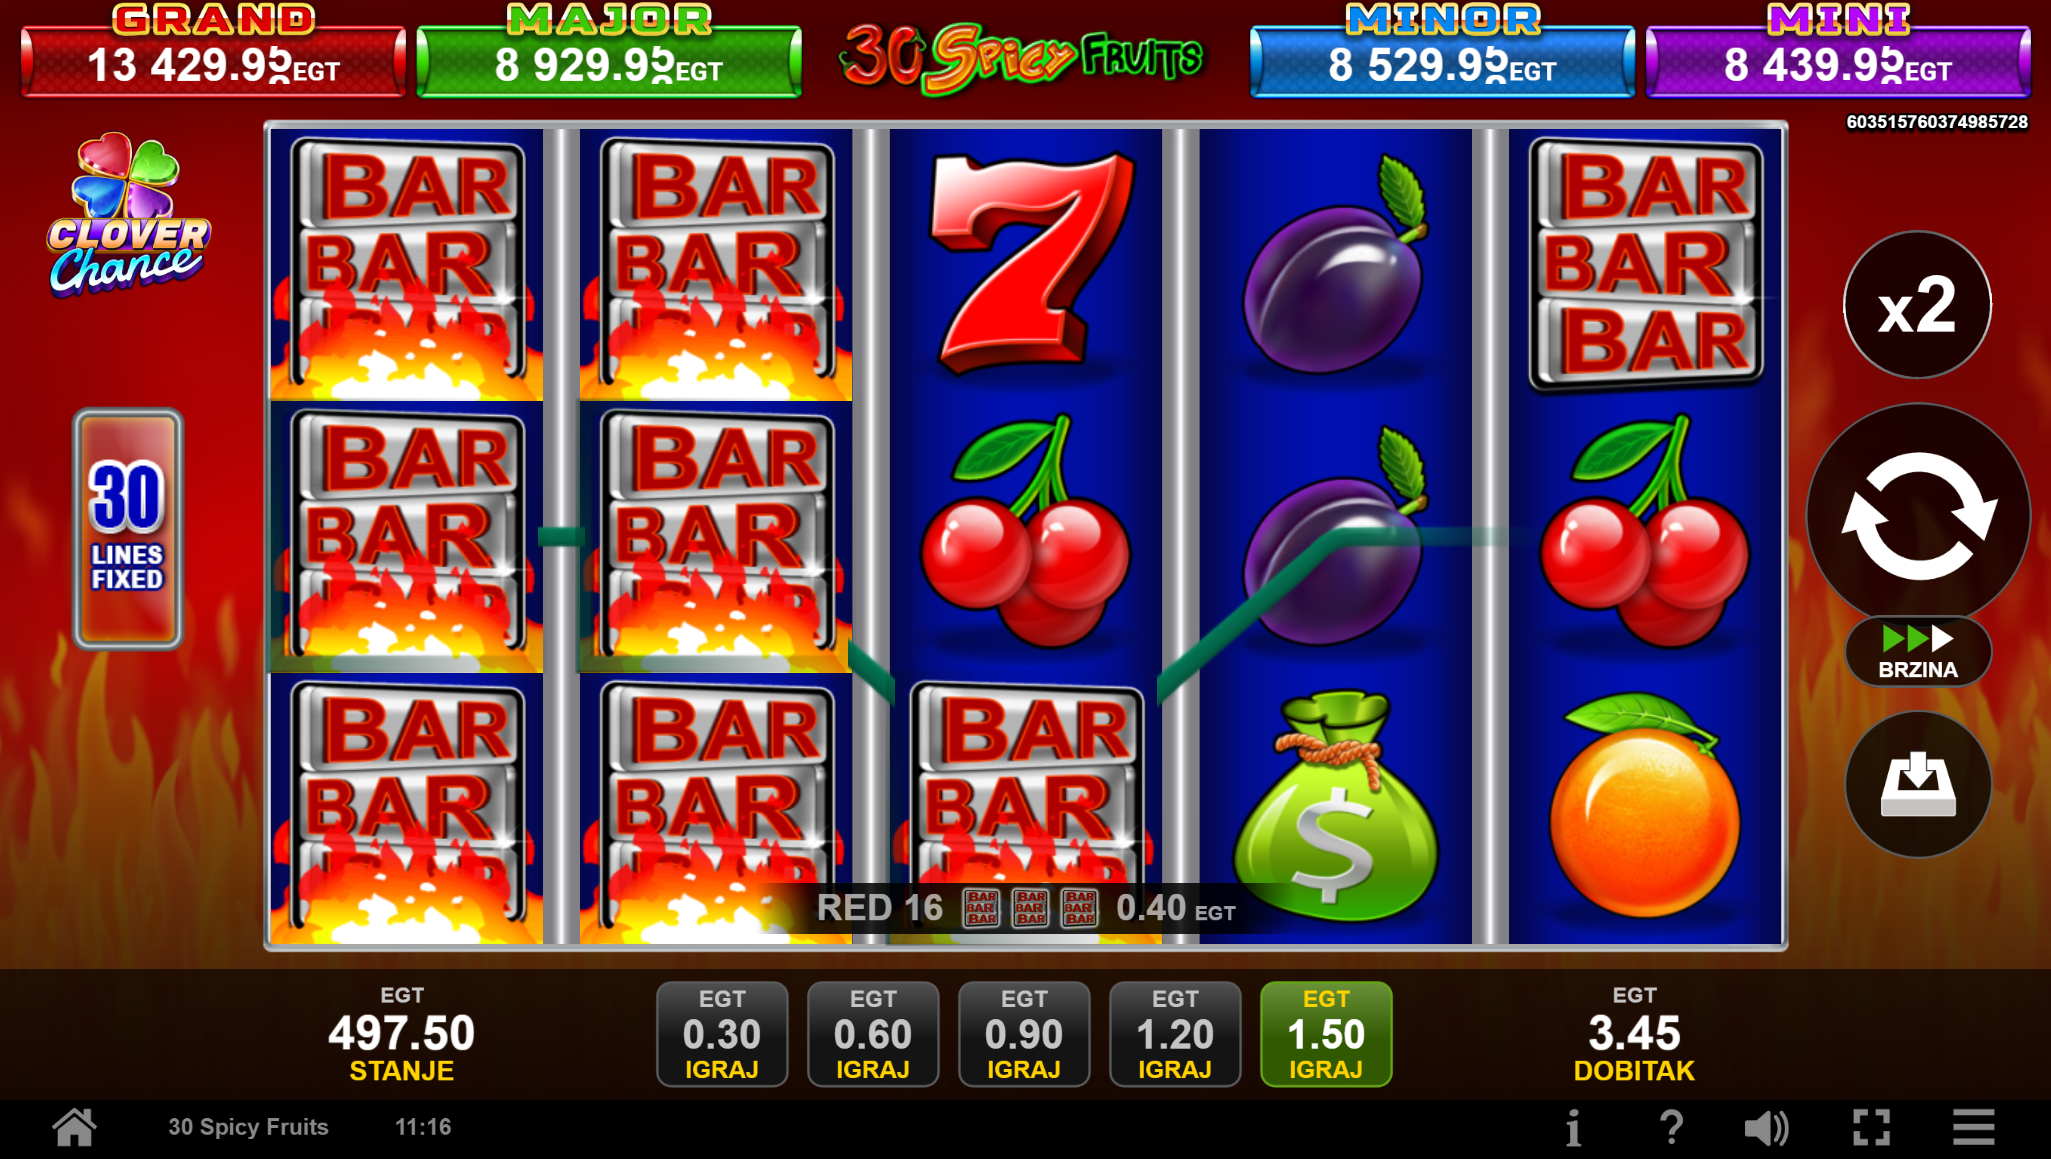
Task: Change spin speed with BRZINA button
Action: (x=1918, y=652)
